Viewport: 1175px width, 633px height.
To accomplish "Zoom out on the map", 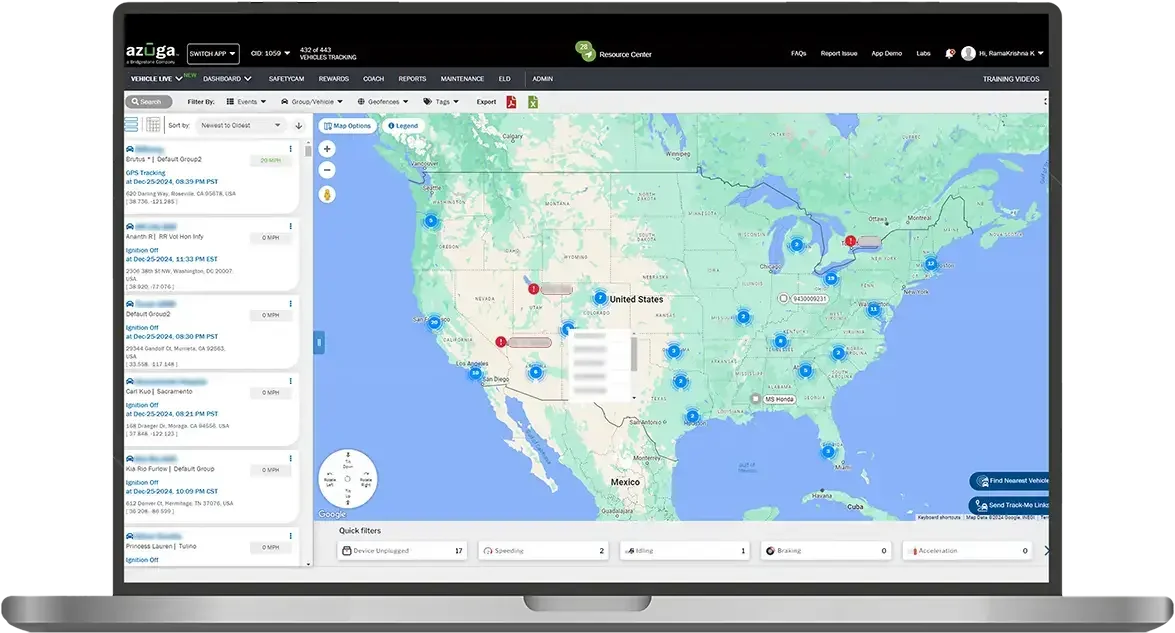I will (327, 170).
